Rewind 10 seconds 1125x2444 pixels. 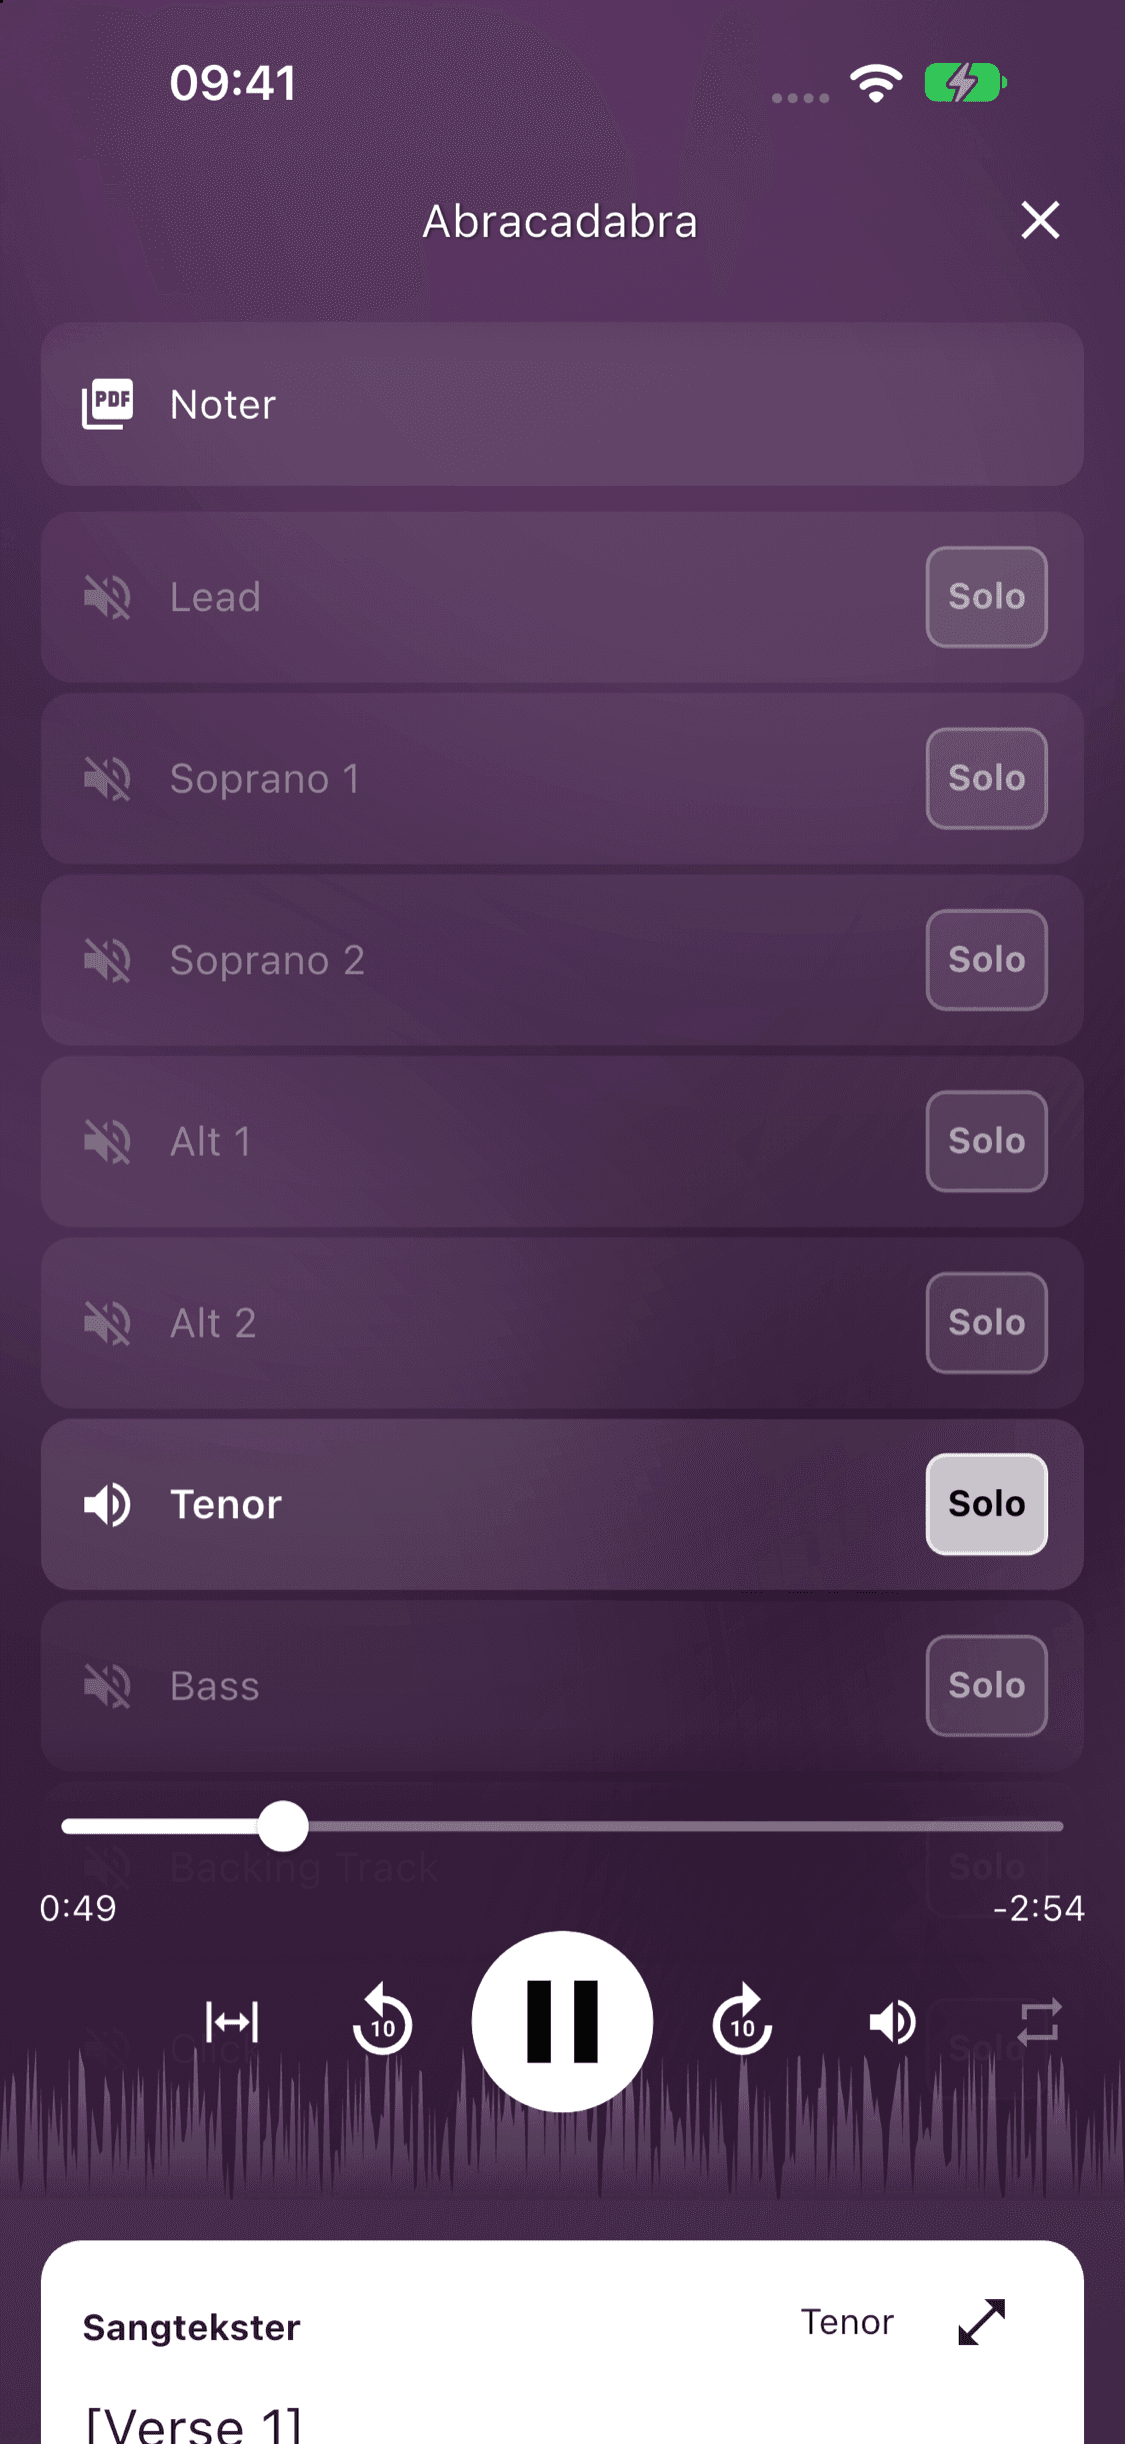(382, 2022)
